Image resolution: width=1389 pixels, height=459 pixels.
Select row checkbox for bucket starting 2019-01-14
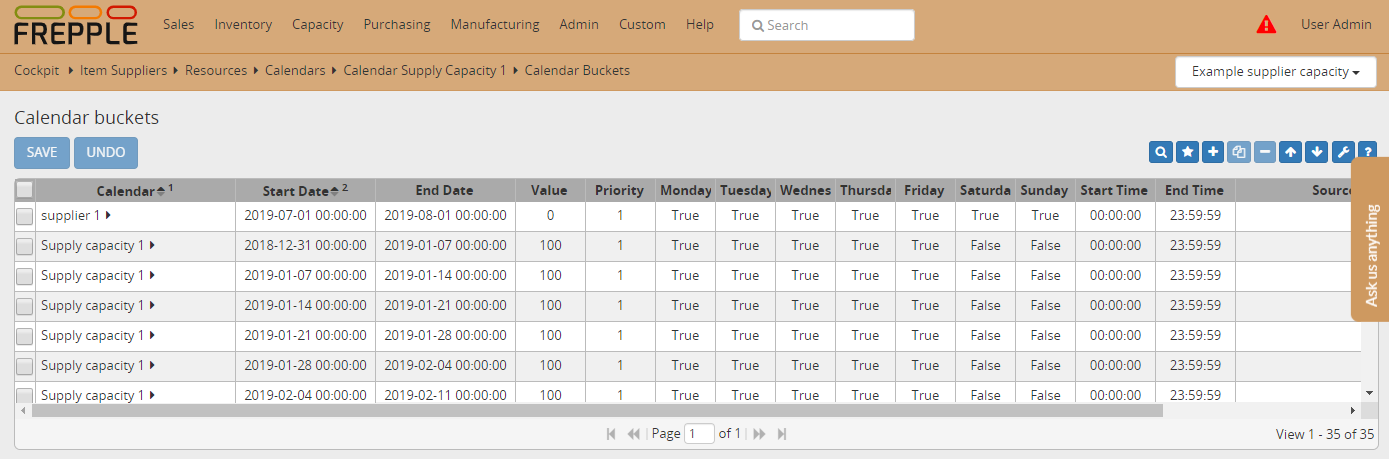(x=25, y=306)
